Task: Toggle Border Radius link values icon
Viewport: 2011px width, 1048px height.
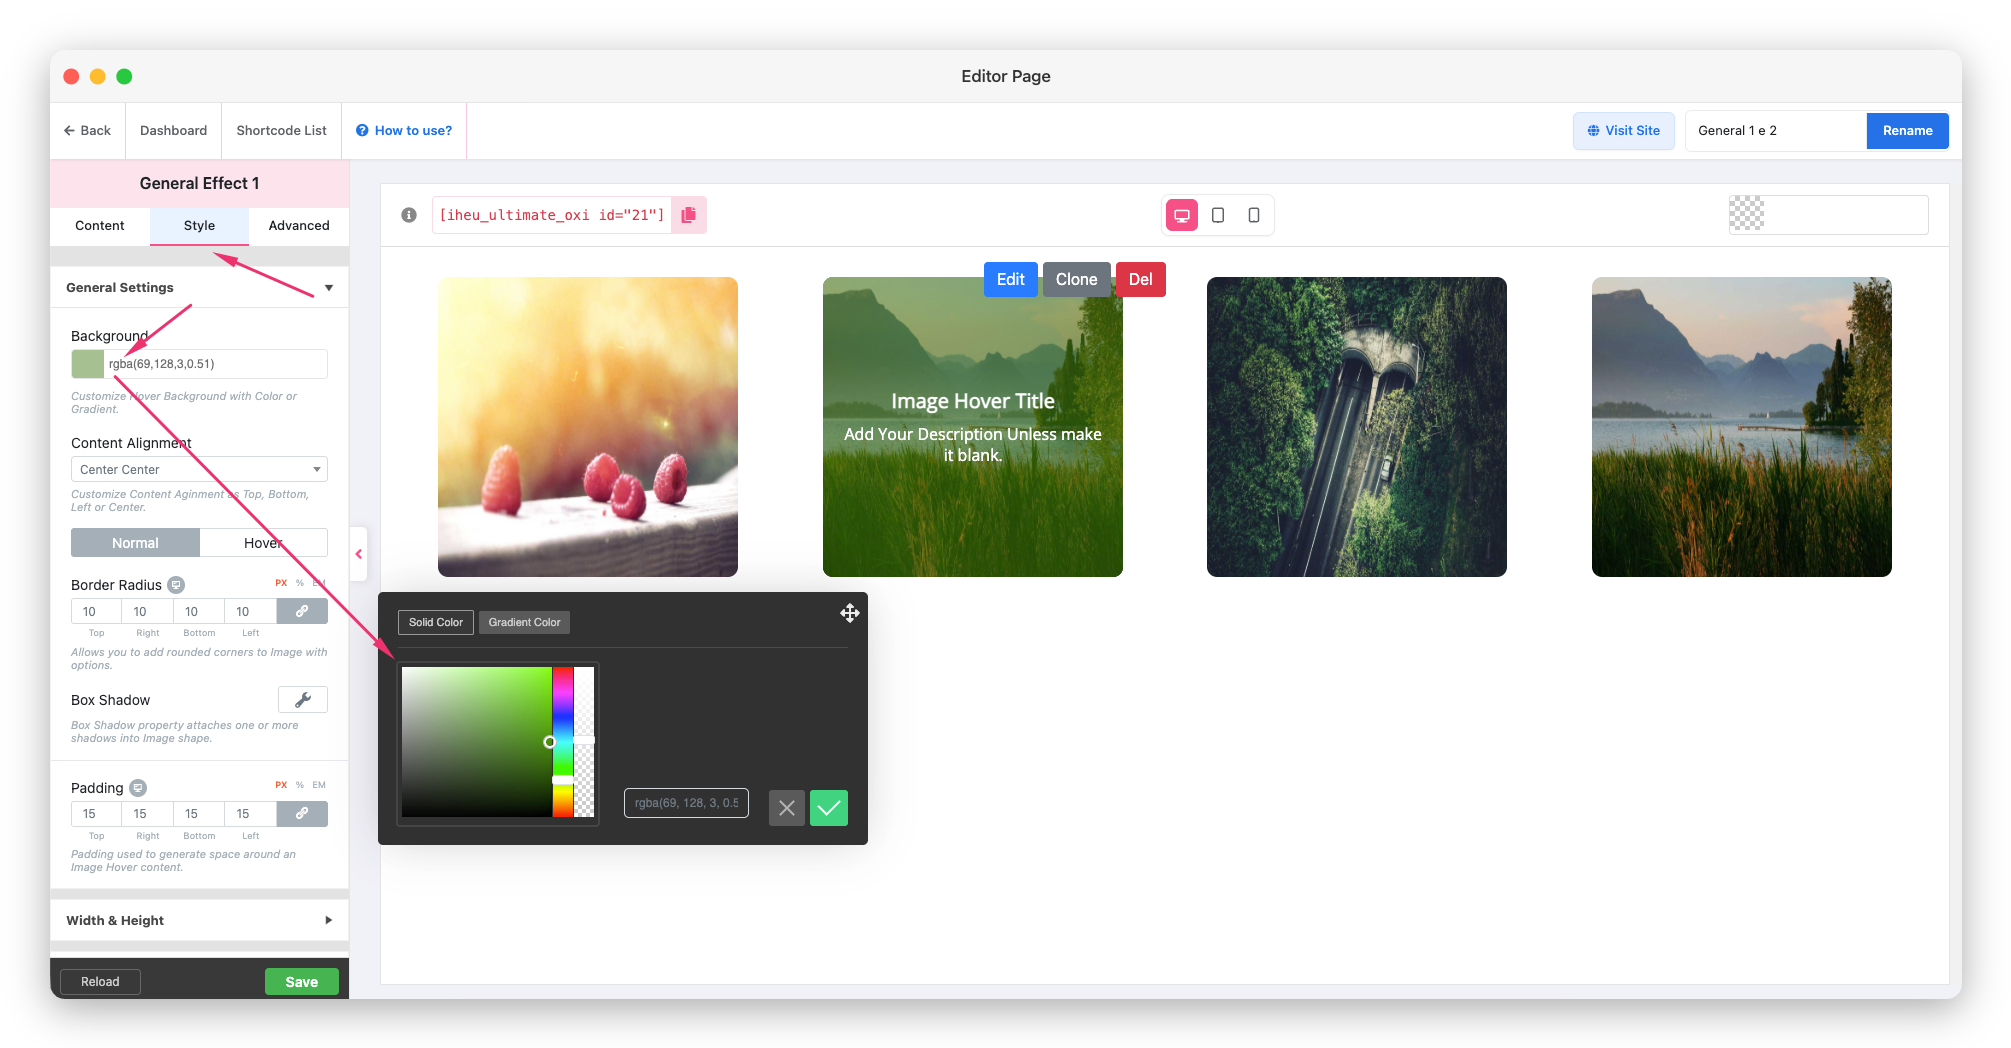Action: click(x=302, y=611)
